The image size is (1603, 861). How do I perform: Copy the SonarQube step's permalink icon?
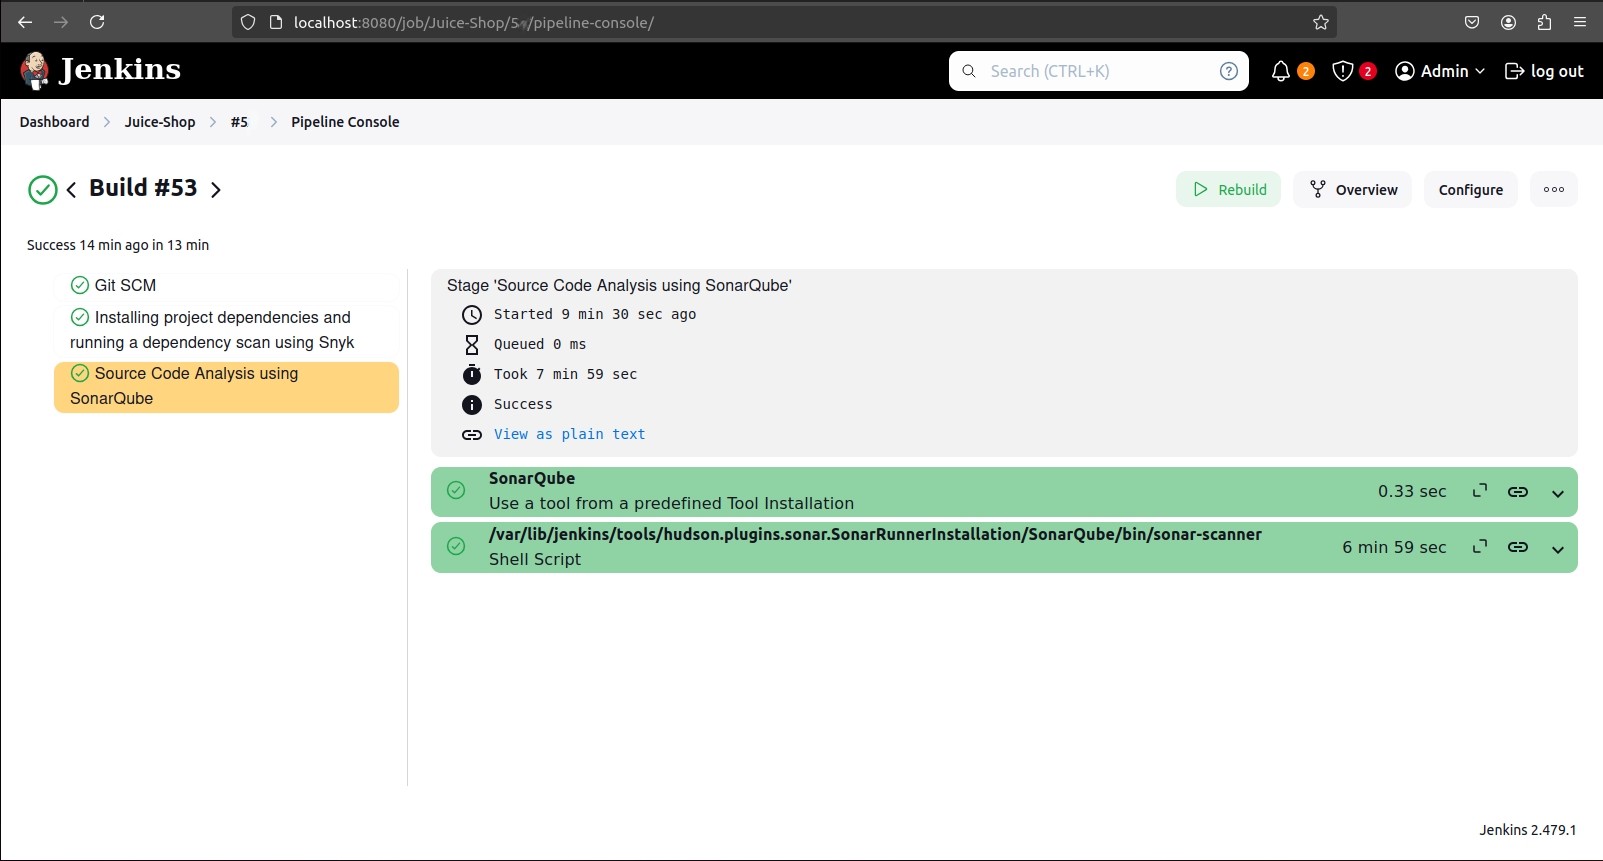1517,491
